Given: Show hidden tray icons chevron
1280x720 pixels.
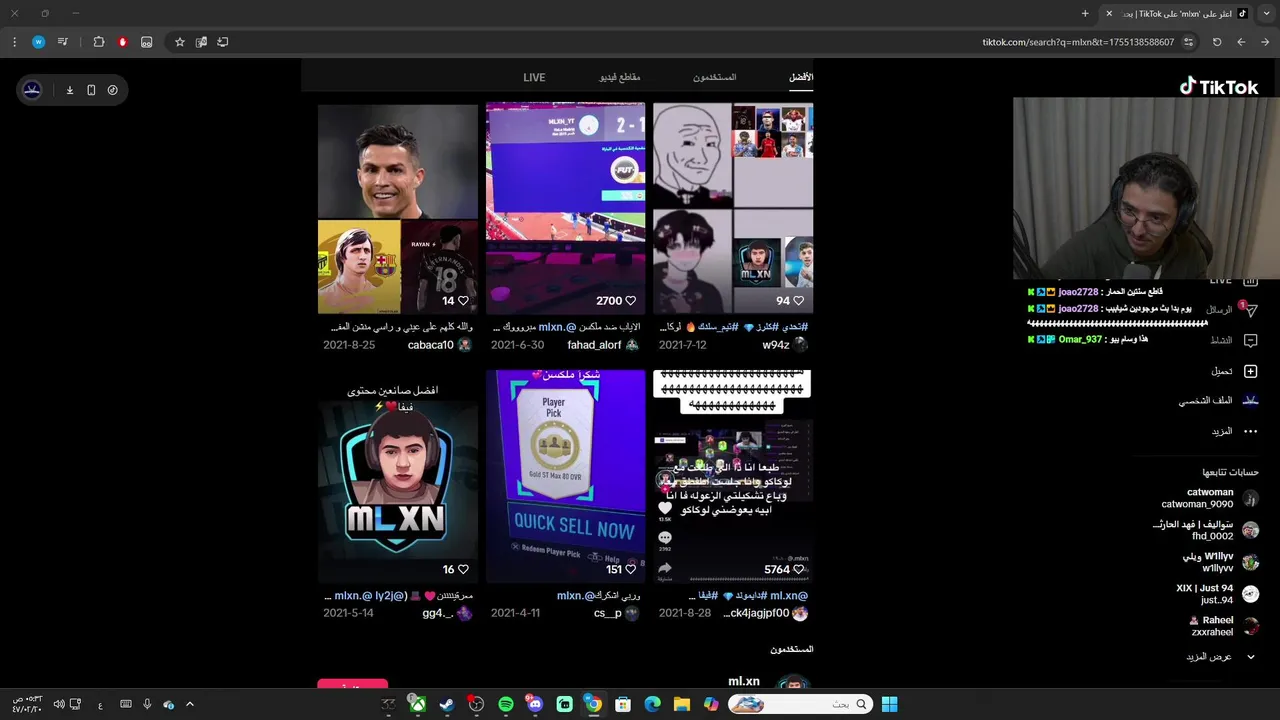Looking at the screenshot, I should click(189, 704).
